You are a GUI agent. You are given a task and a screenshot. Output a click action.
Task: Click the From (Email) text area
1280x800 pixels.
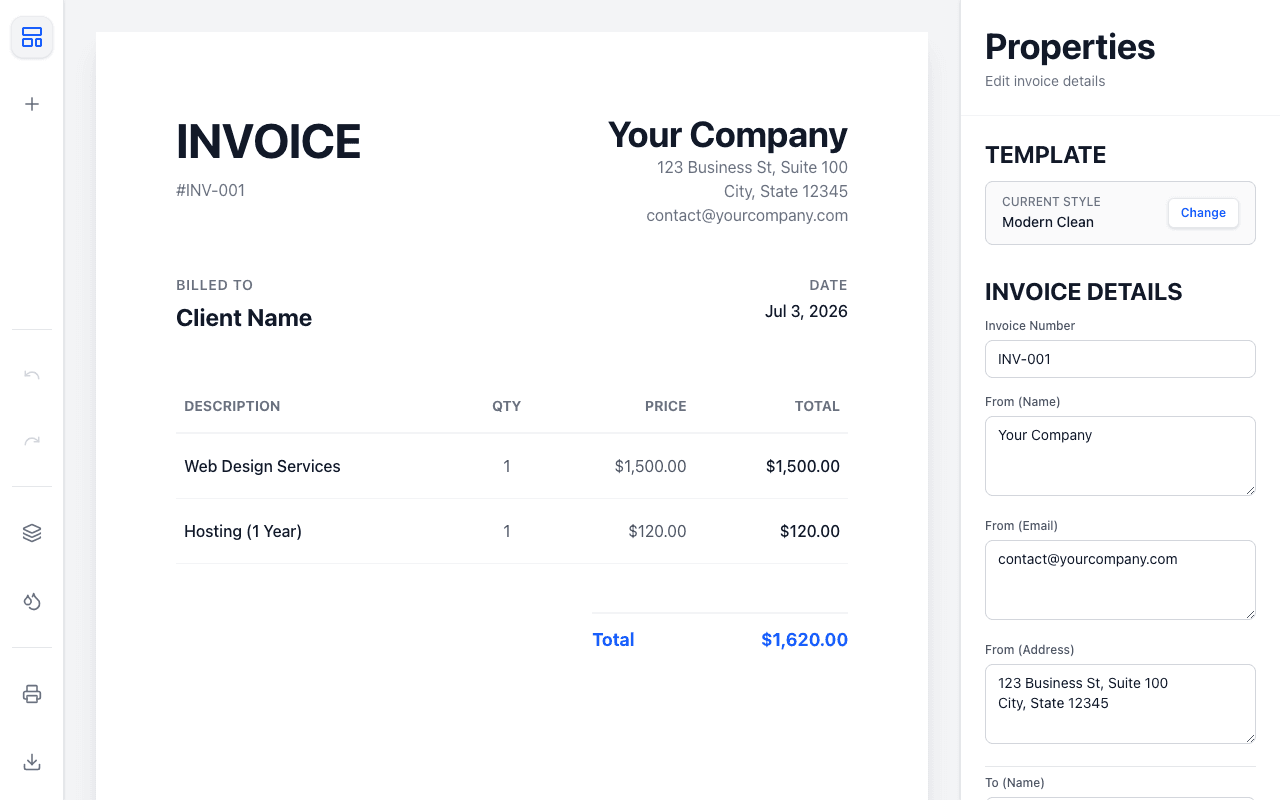pyautogui.click(x=1120, y=580)
